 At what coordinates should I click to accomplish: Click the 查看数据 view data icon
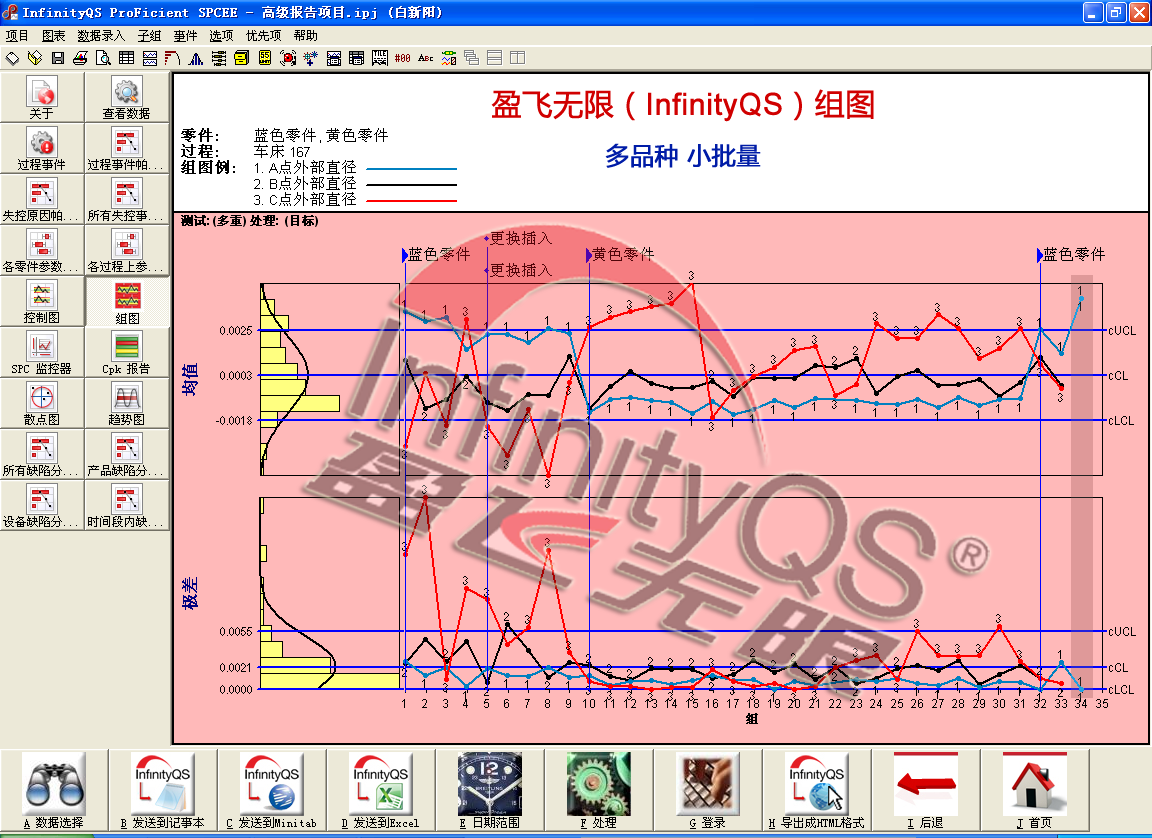126,98
